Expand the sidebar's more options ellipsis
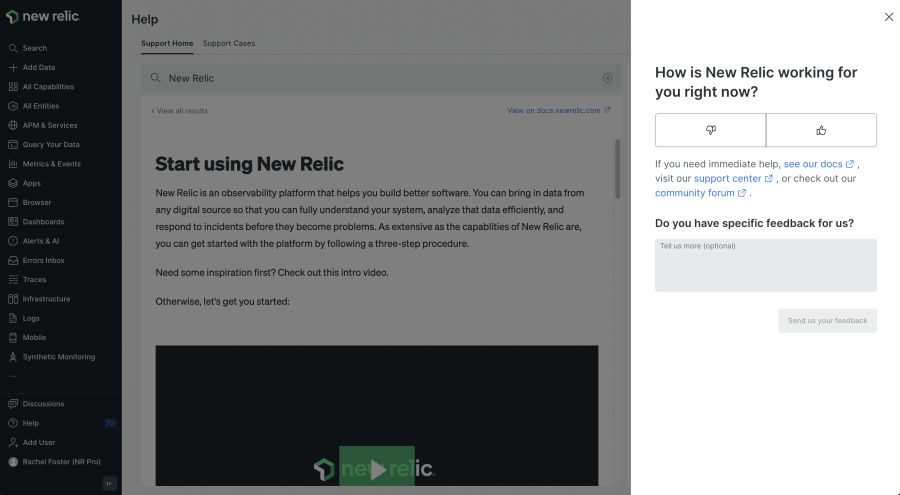 [x=12, y=377]
